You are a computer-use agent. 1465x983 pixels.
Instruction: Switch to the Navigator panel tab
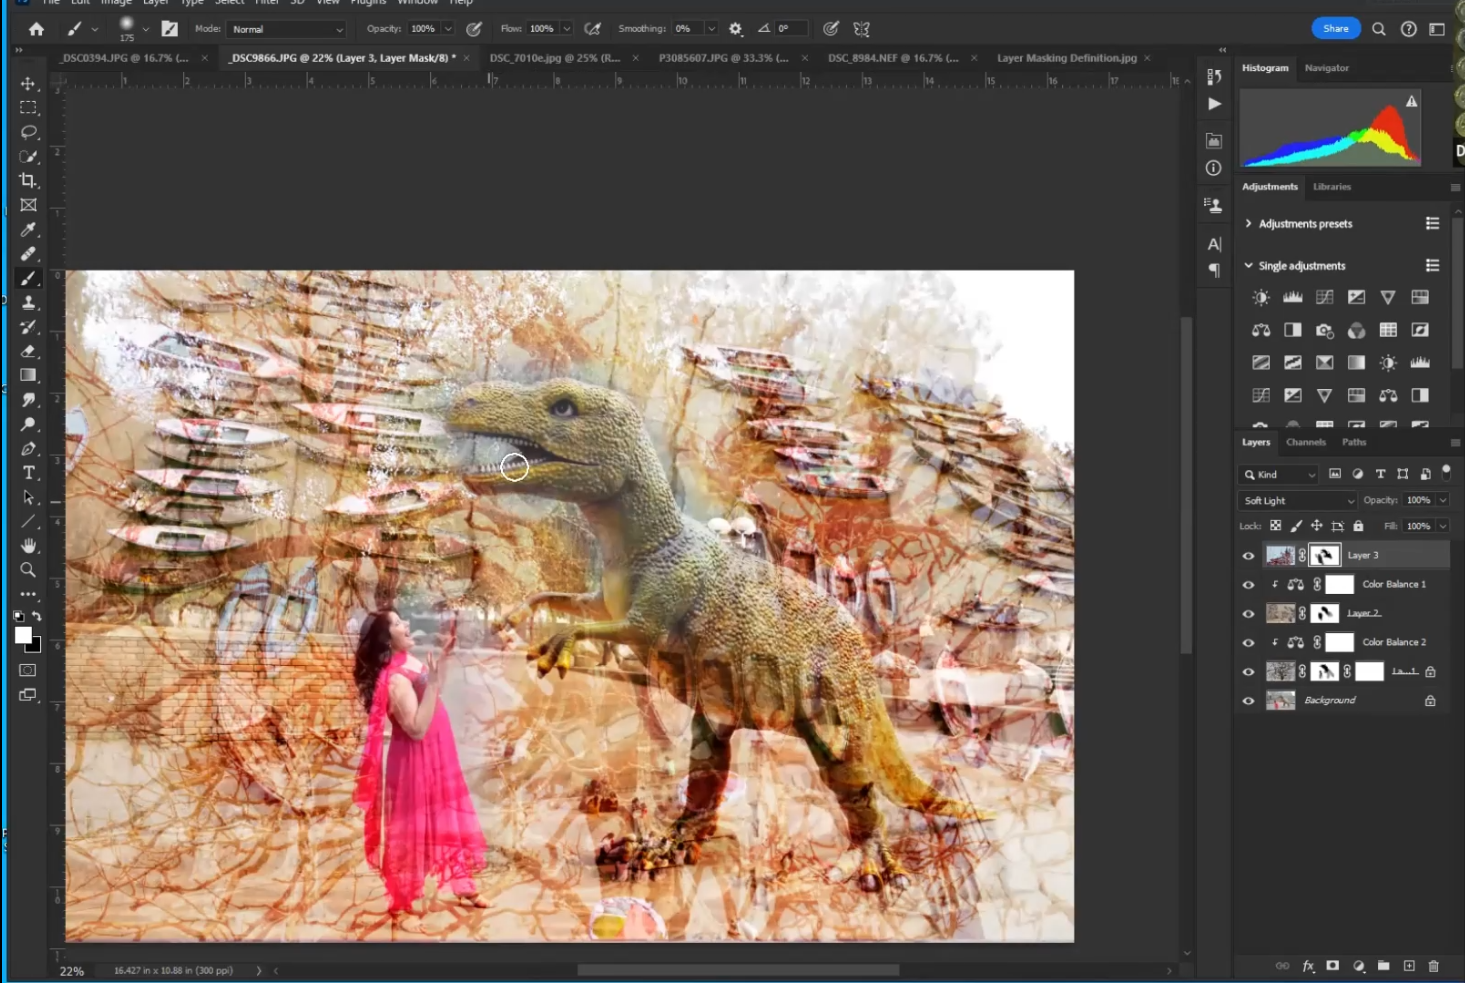click(x=1326, y=68)
